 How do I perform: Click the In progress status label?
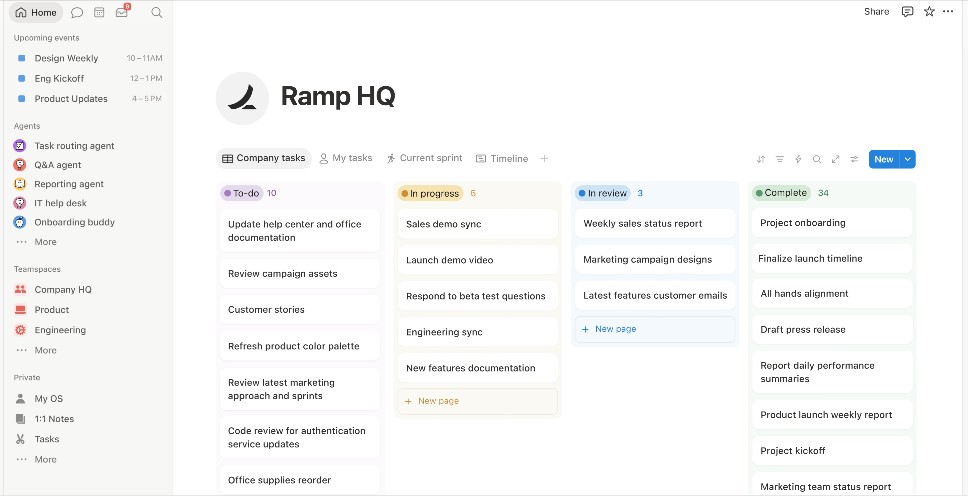click(430, 194)
